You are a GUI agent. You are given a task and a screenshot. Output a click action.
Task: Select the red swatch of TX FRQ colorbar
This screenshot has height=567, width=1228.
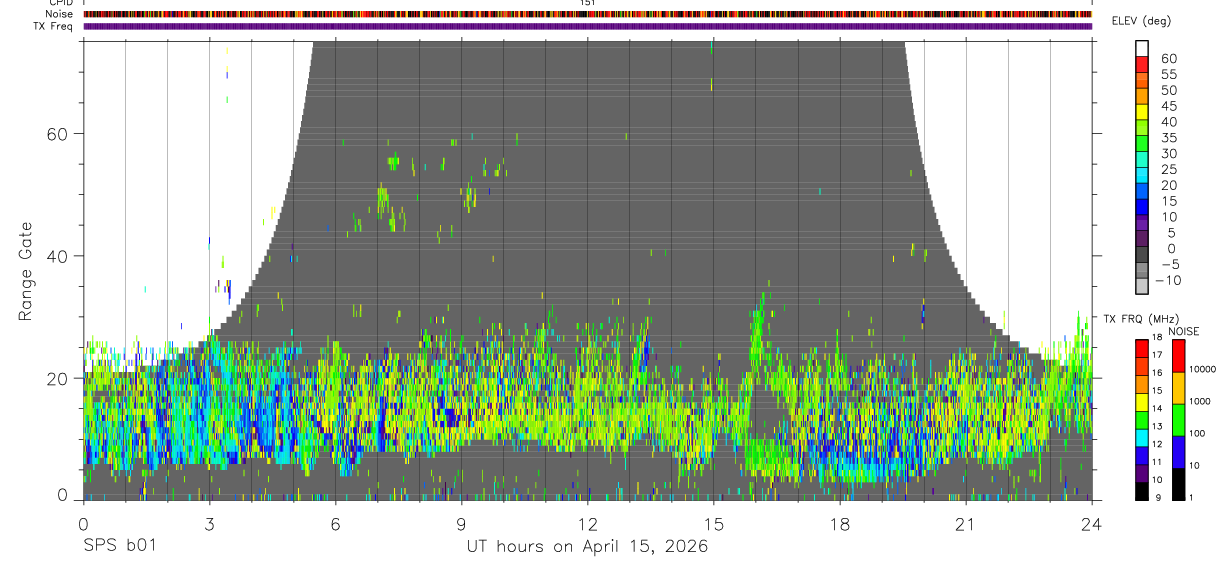(x=1142, y=347)
